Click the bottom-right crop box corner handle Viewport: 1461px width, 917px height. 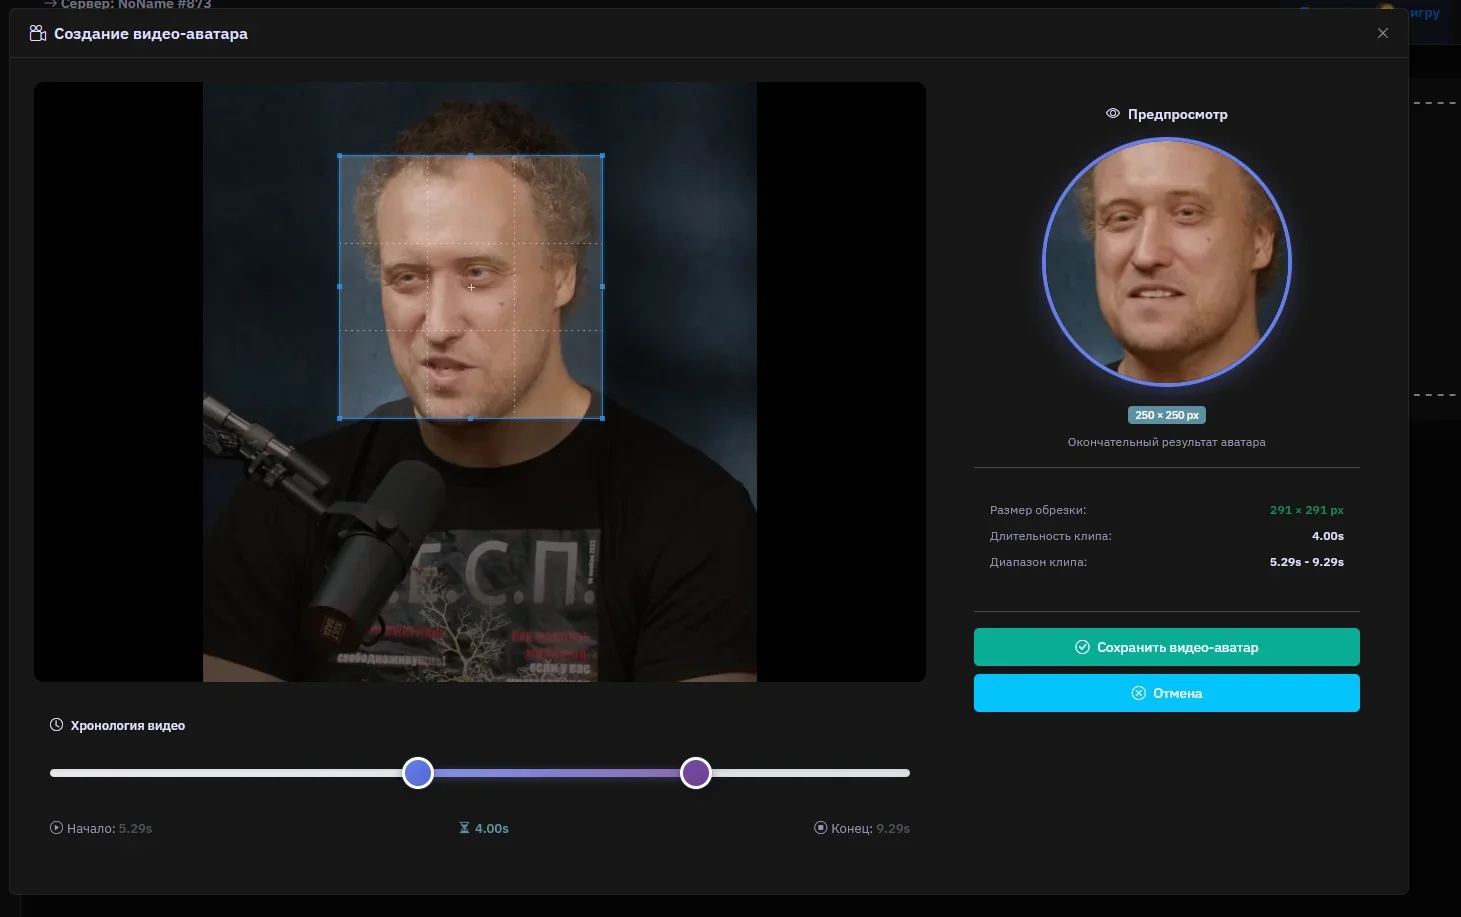pos(602,418)
